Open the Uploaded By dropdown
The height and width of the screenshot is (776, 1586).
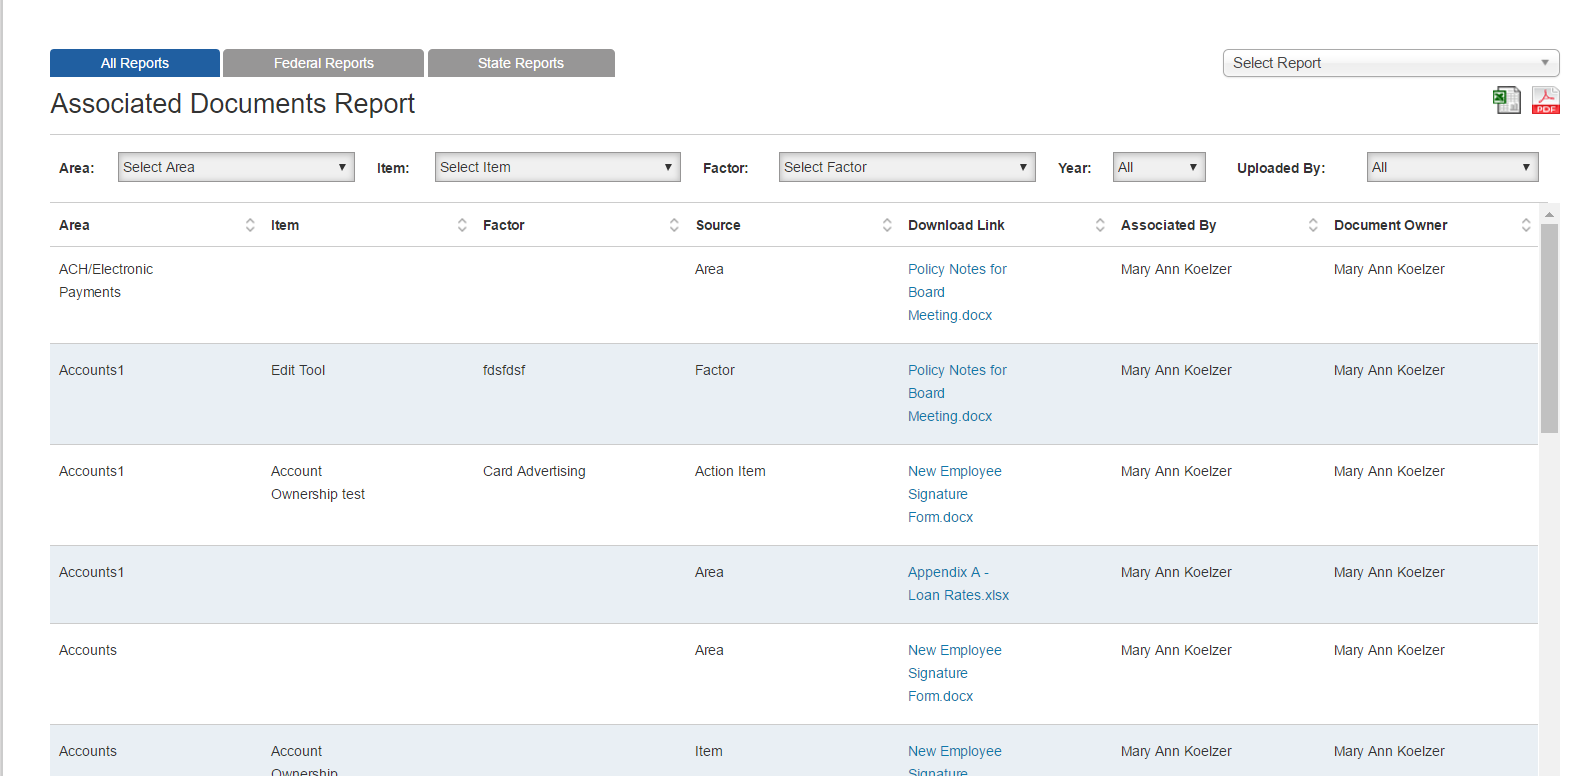click(x=1453, y=167)
